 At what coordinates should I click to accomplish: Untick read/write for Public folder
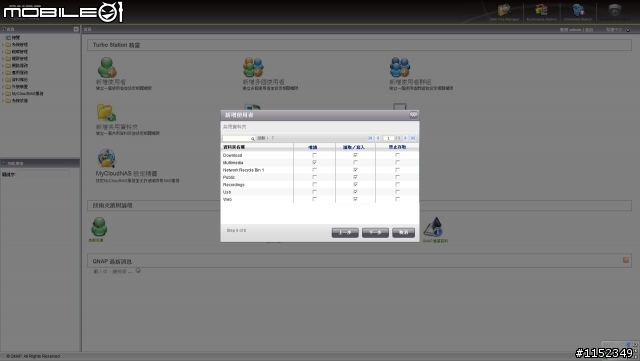pyautogui.click(x=356, y=177)
